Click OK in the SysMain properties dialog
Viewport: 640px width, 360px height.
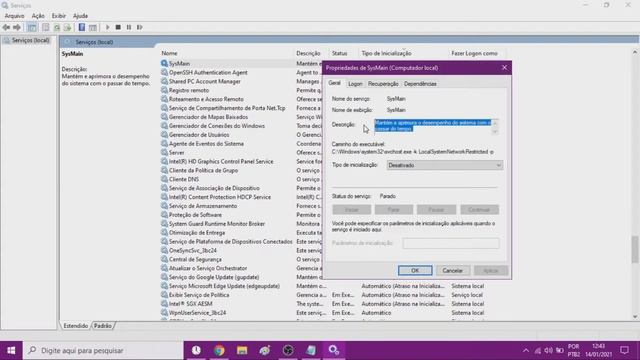(x=415, y=271)
